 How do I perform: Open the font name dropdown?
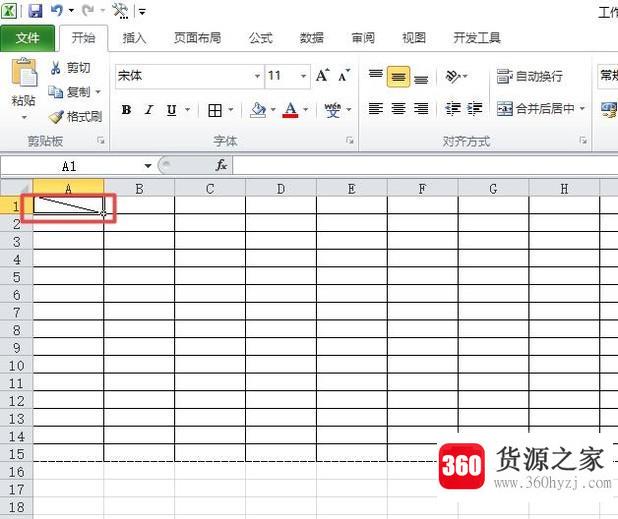[257, 76]
